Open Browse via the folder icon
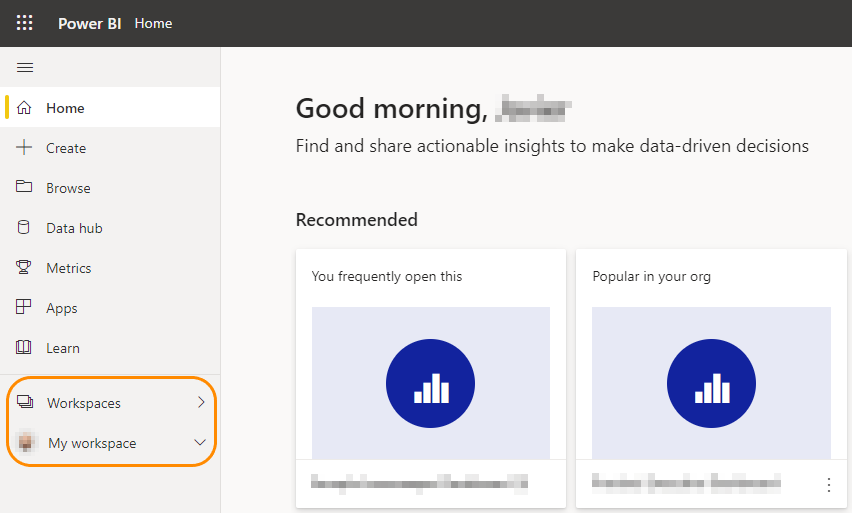This screenshot has height=513, width=852. [x=25, y=188]
